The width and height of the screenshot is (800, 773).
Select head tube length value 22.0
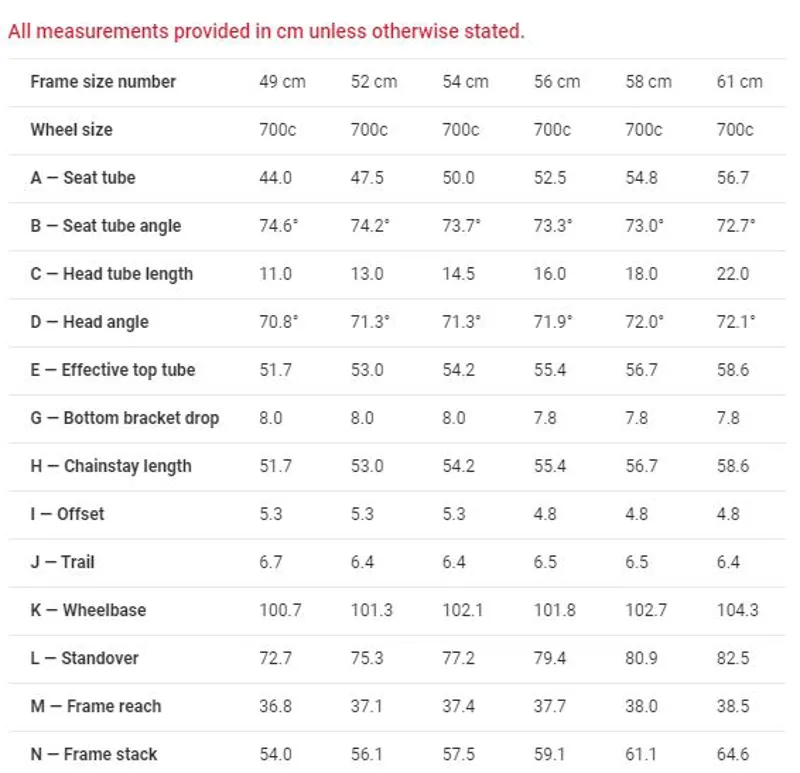(x=732, y=274)
